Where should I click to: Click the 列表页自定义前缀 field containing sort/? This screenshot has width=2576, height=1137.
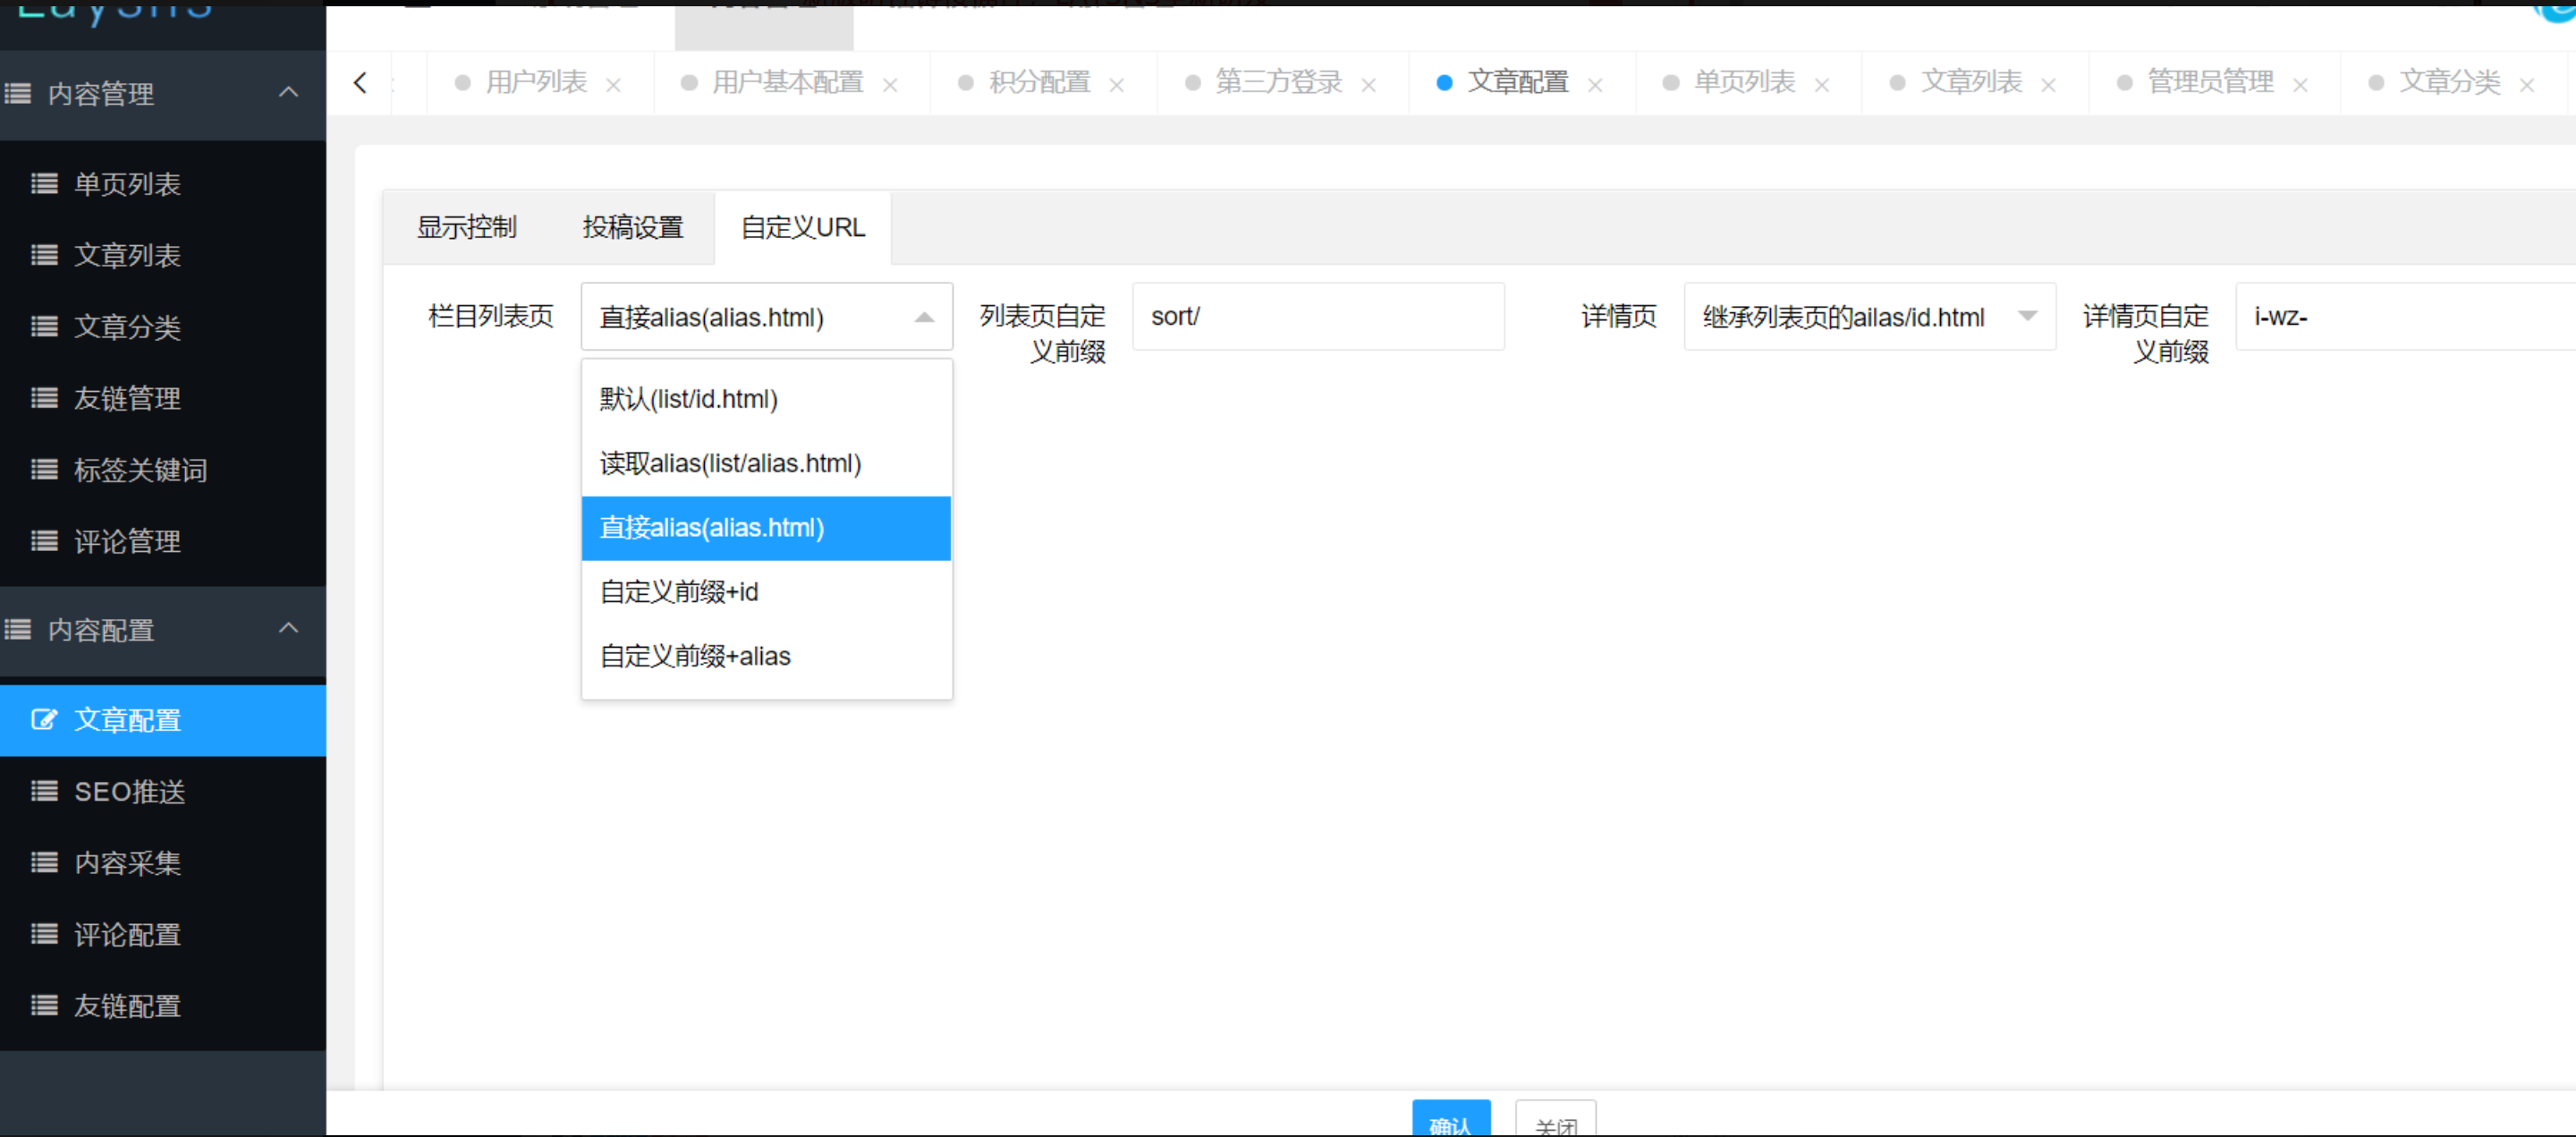1318,317
